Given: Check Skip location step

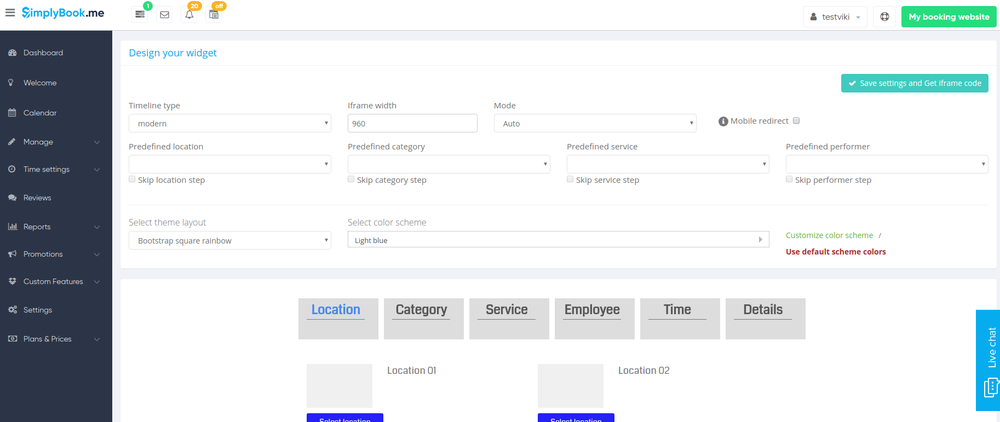Looking at the screenshot, I should pyautogui.click(x=133, y=179).
